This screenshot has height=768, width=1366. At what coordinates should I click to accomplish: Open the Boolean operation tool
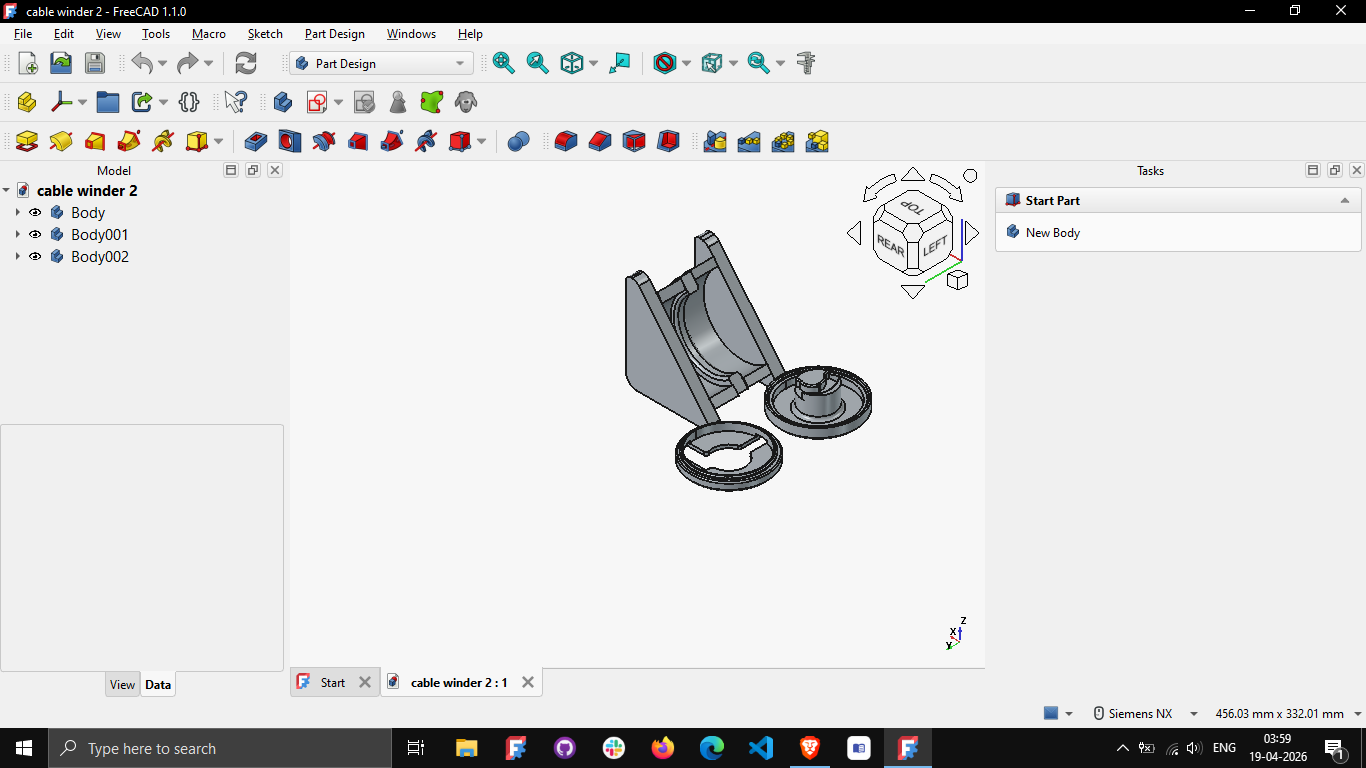pyautogui.click(x=518, y=141)
